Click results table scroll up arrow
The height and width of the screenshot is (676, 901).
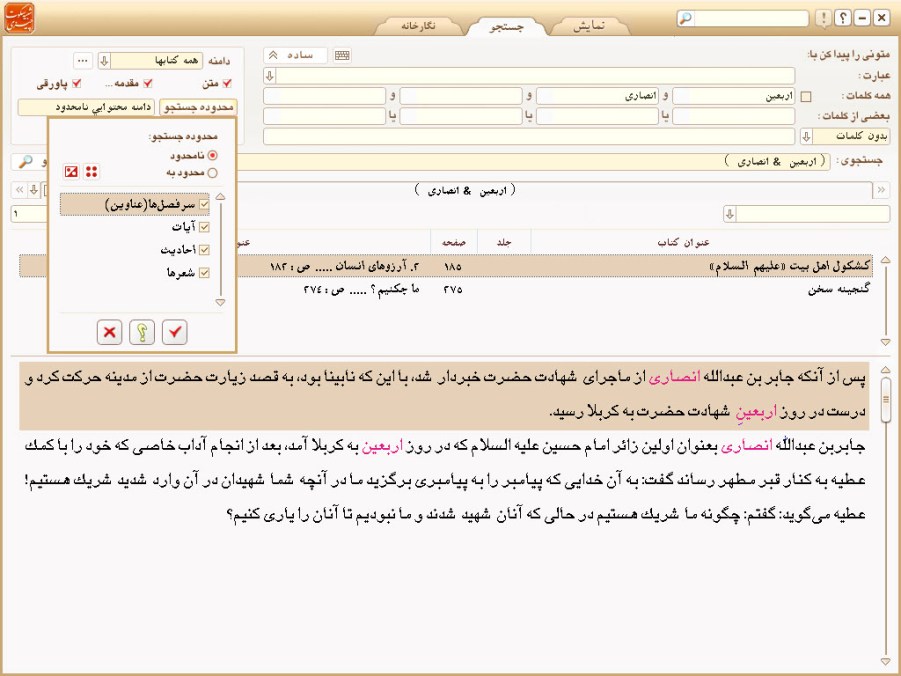click(x=885, y=260)
